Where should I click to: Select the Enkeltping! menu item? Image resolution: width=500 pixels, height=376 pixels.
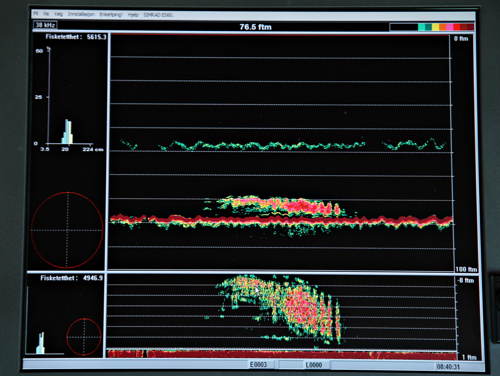pyautogui.click(x=111, y=15)
